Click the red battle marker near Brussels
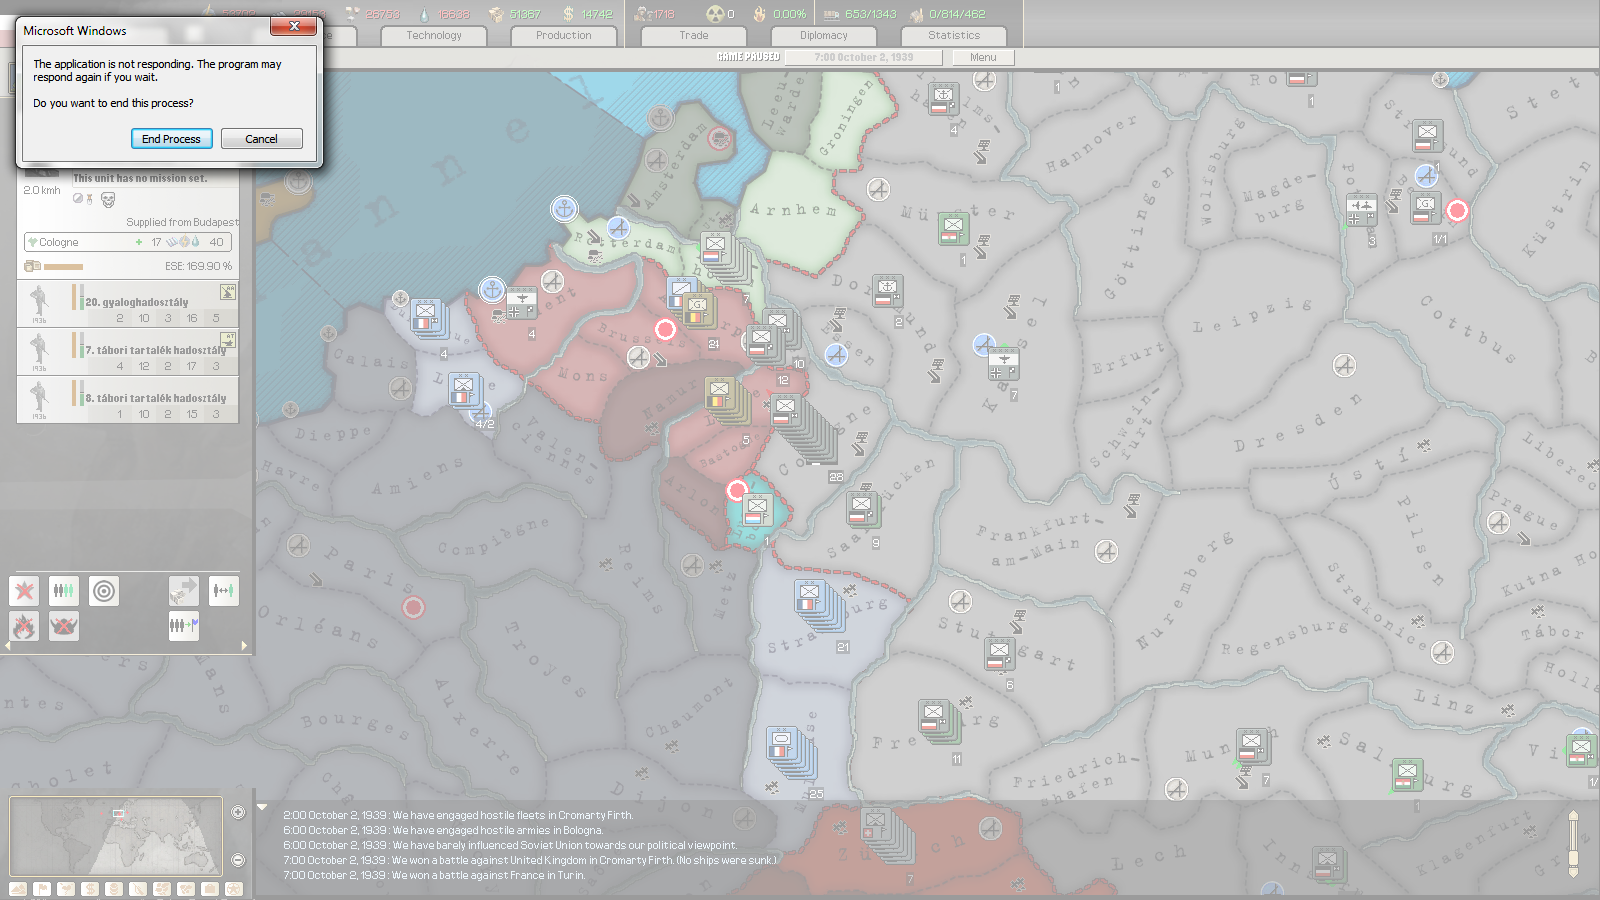The height and width of the screenshot is (900, 1600). pos(665,329)
